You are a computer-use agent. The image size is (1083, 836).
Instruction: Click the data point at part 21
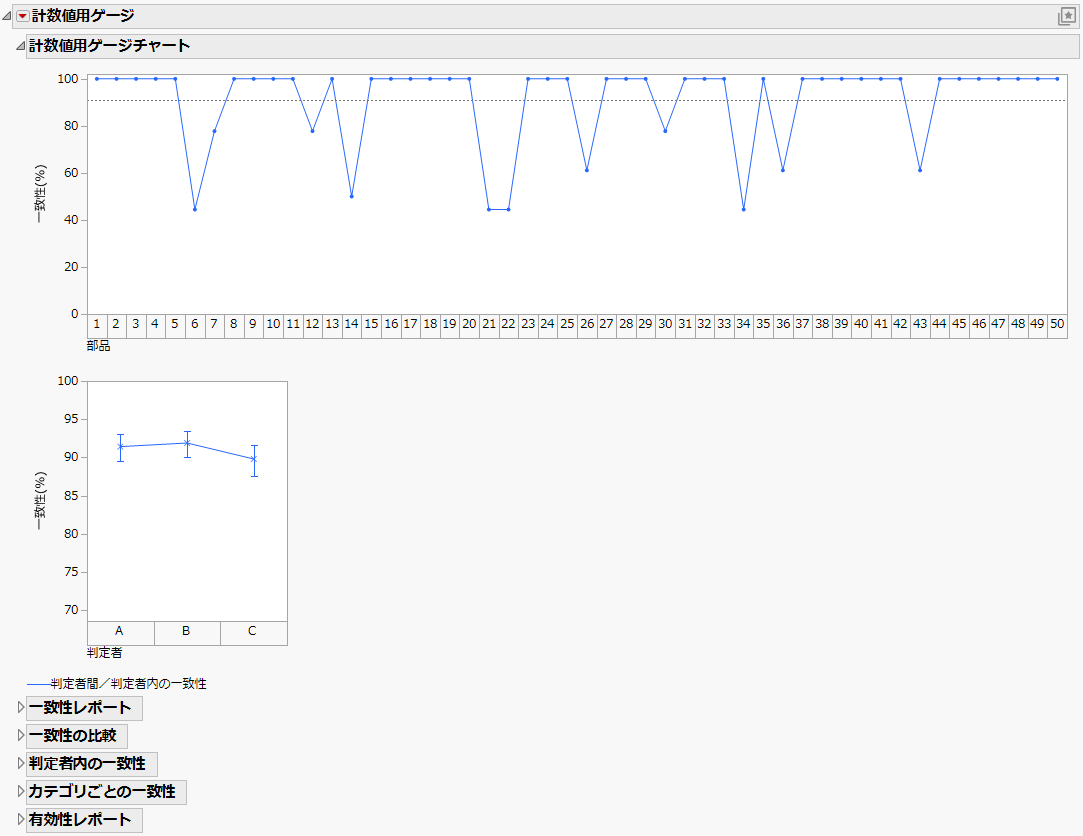488,210
